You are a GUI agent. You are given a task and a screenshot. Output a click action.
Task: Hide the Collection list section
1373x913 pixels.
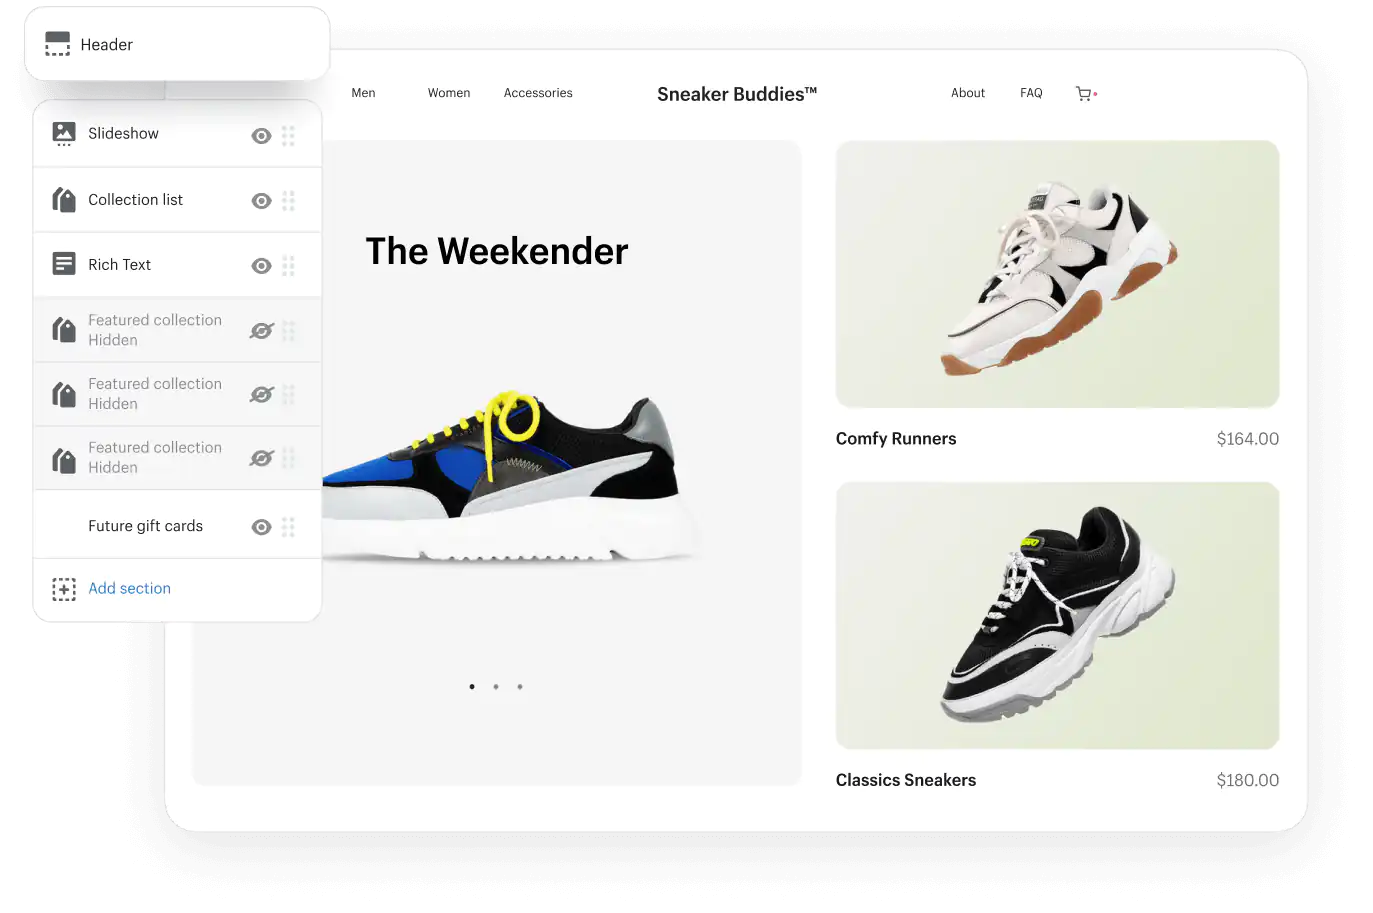coord(261,201)
